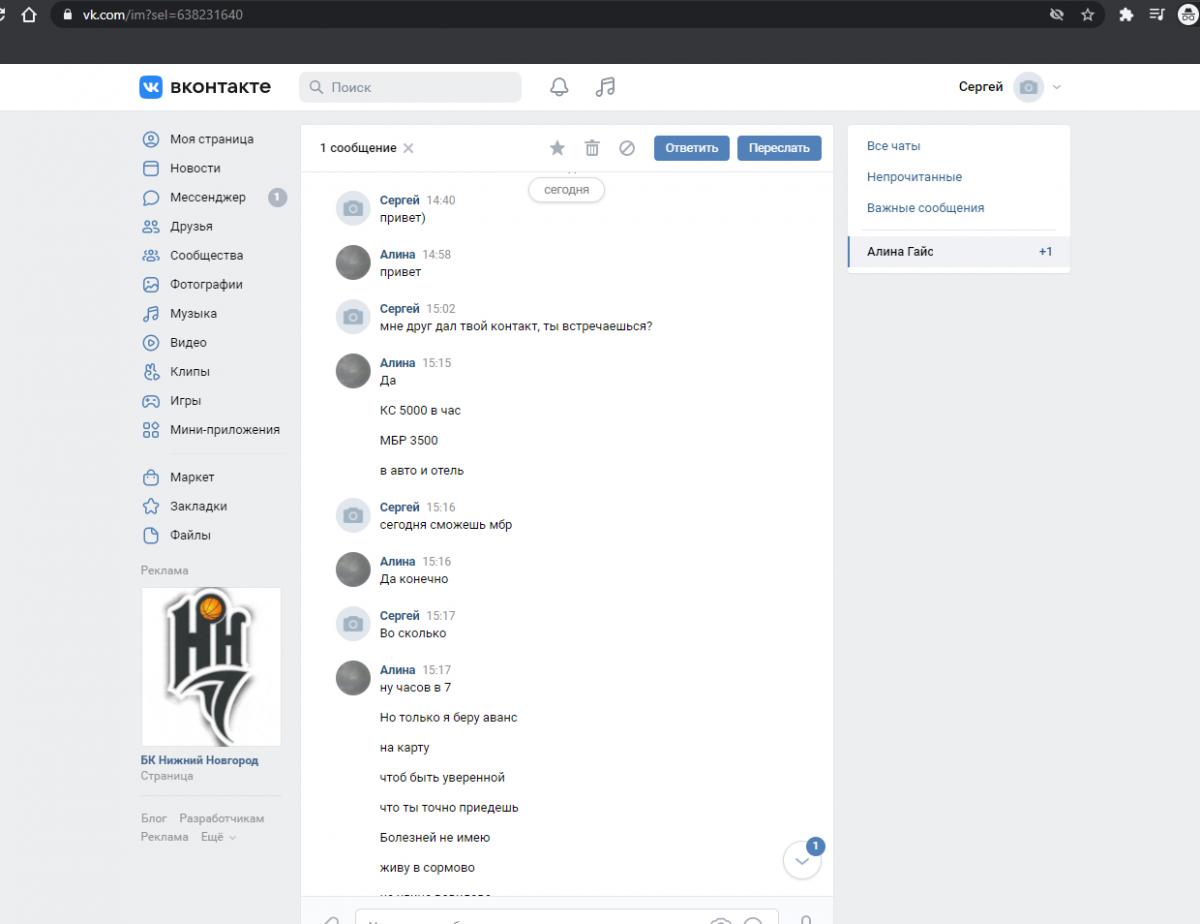Open the music note icon in header

tap(605, 87)
